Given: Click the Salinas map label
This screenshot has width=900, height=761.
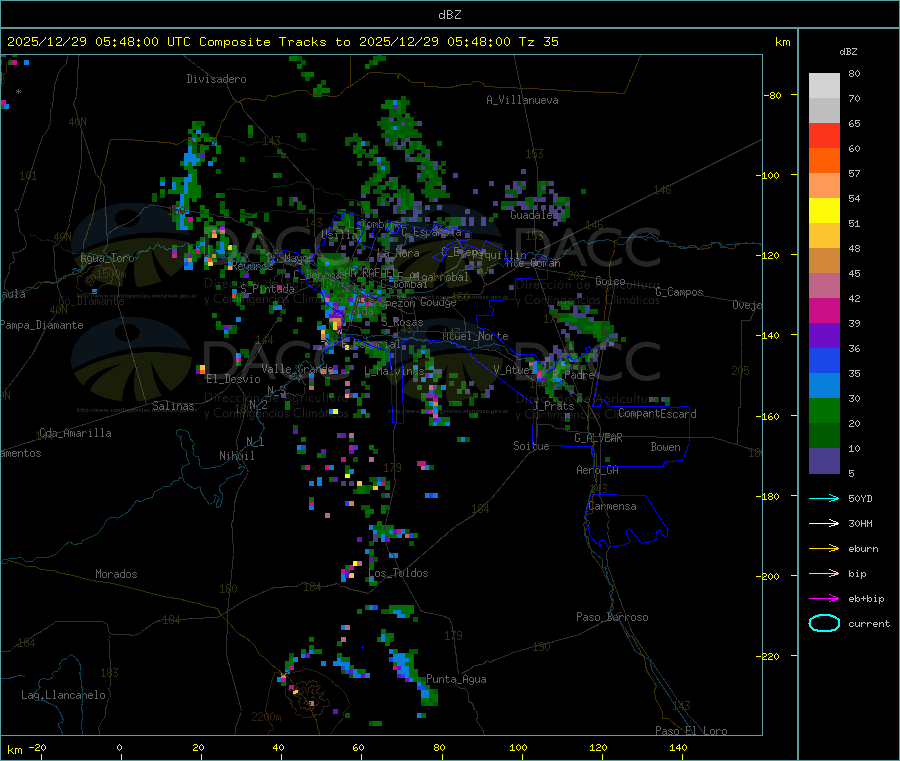Looking at the screenshot, I should [173, 406].
